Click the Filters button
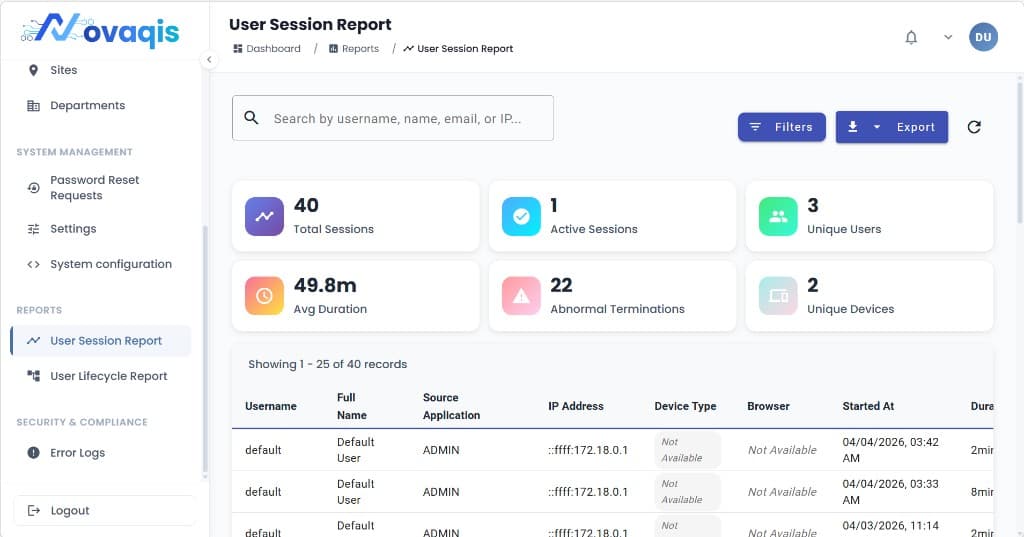This screenshot has height=537, width=1024. (x=782, y=127)
